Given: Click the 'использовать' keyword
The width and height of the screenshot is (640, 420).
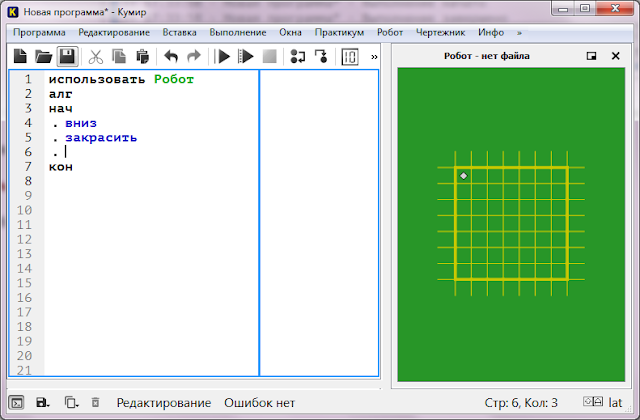Looking at the screenshot, I should coord(97,79).
